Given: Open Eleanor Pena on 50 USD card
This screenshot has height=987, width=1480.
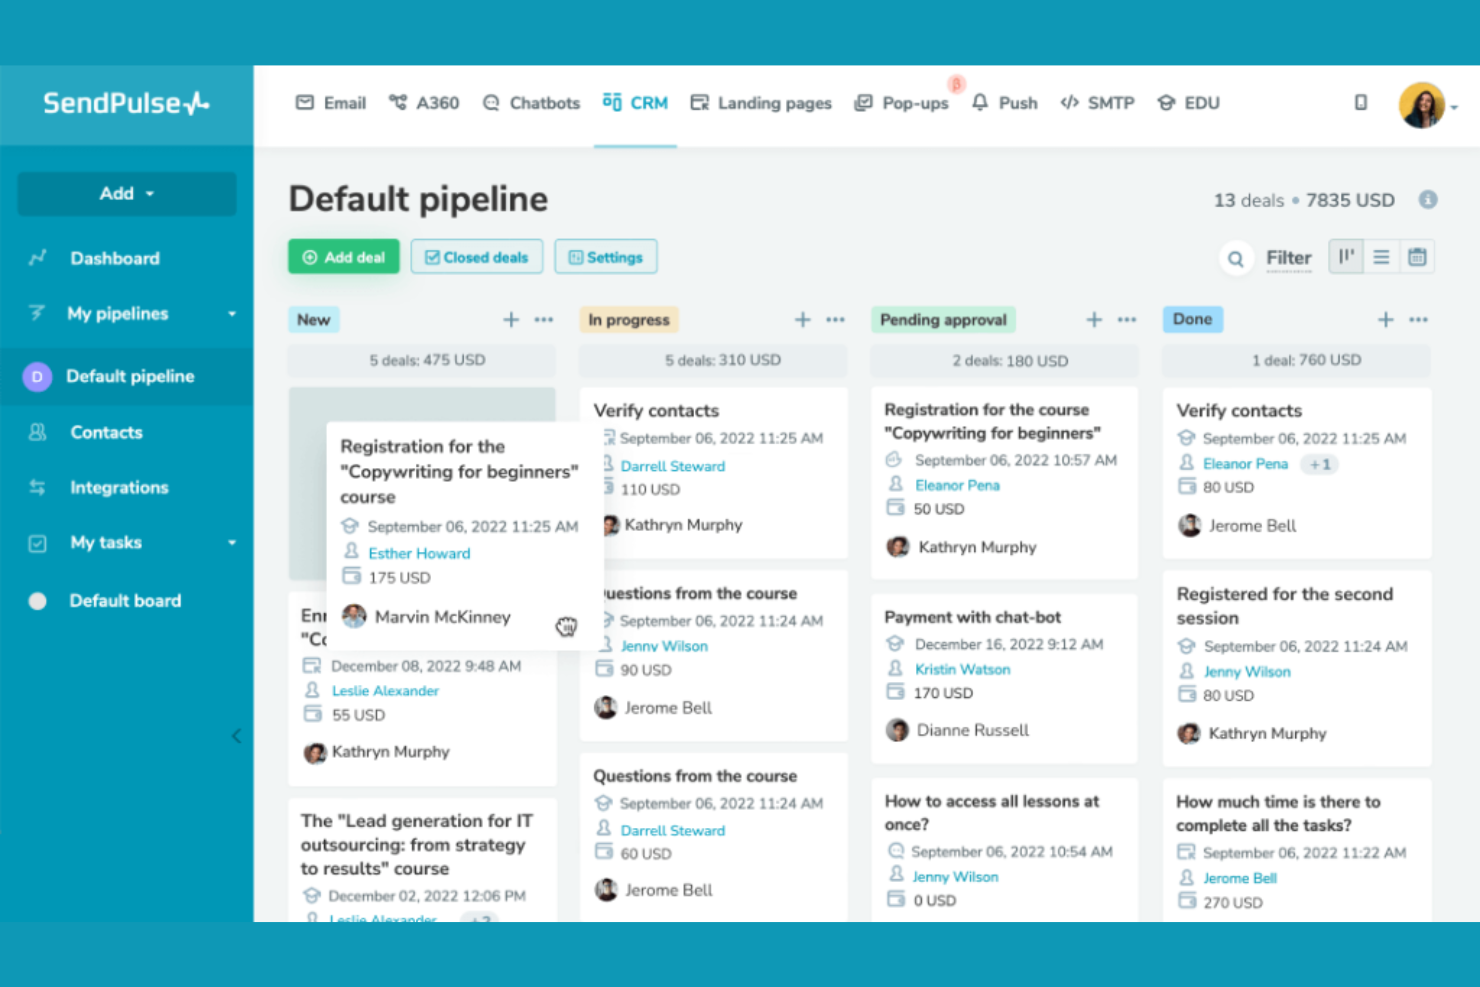Looking at the screenshot, I should [957, 485].
